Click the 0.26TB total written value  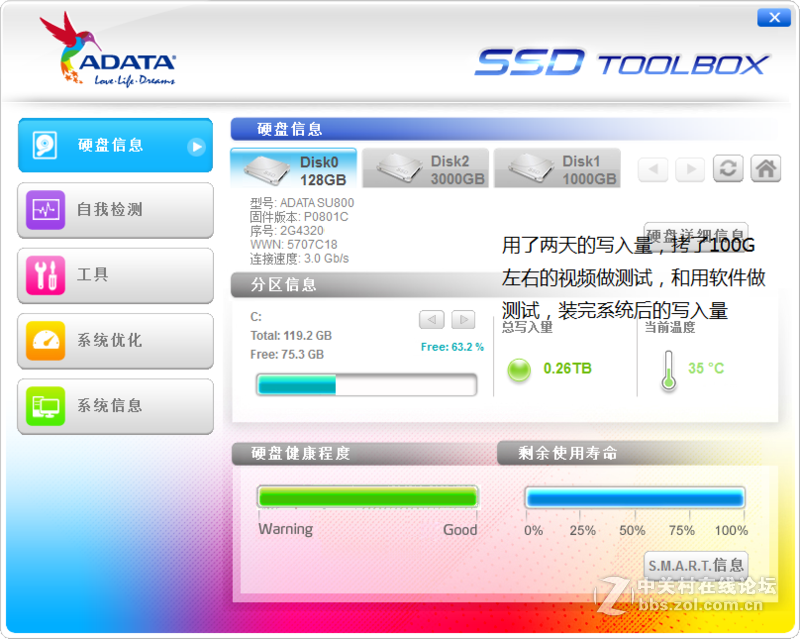pos(567,368)
